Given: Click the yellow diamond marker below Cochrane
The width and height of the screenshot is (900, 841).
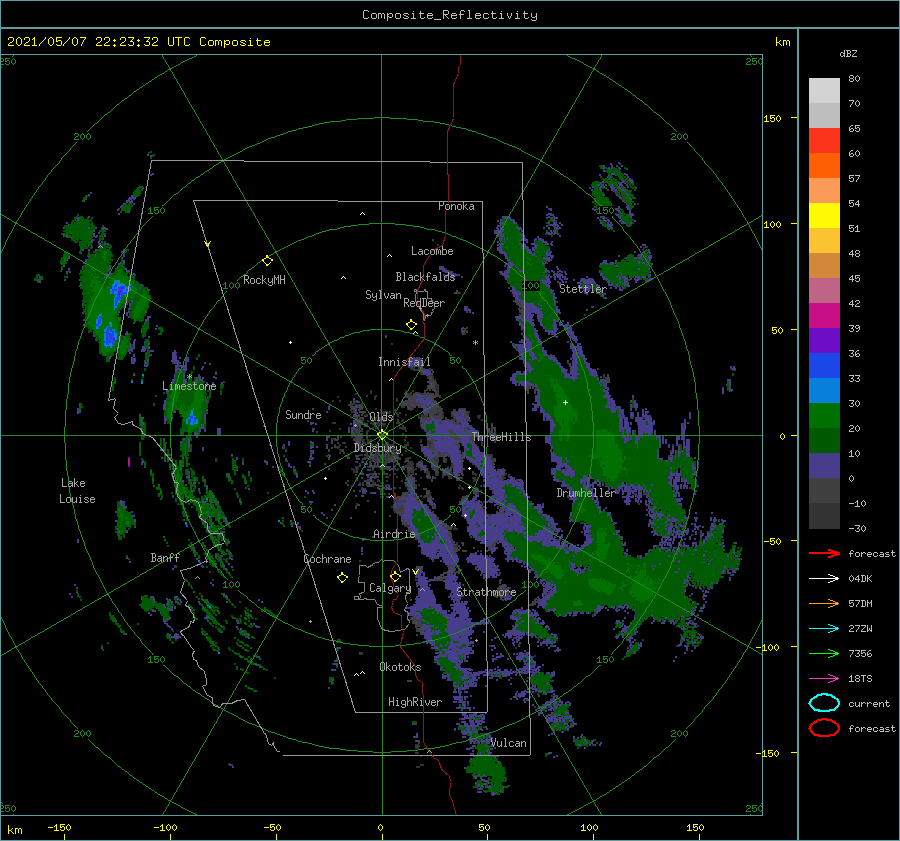Looking at the screenshot, I should [x=342, y=578].
